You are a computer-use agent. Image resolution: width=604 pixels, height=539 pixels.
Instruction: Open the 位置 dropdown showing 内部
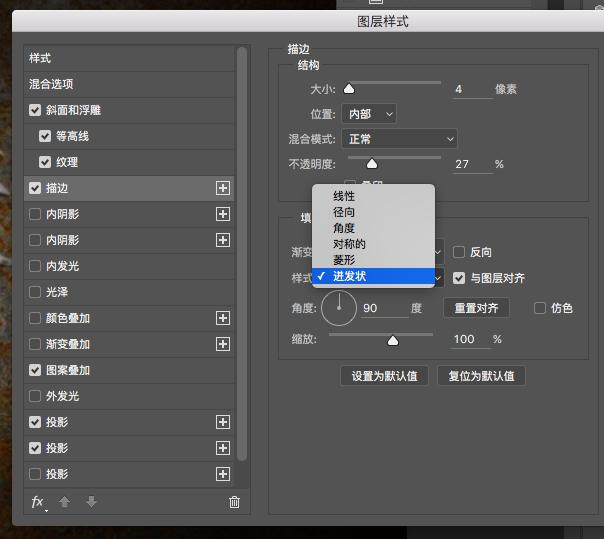pyautogui.click(x=369, y=114)
